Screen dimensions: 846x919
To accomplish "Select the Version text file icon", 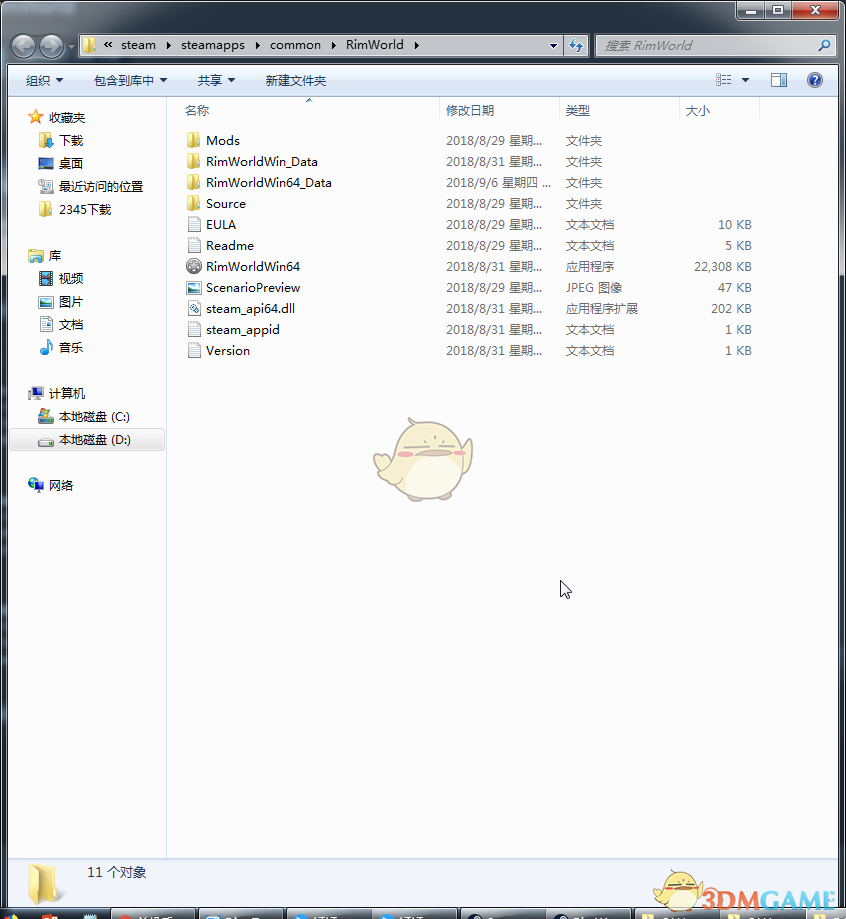I will tap(193, 350).
